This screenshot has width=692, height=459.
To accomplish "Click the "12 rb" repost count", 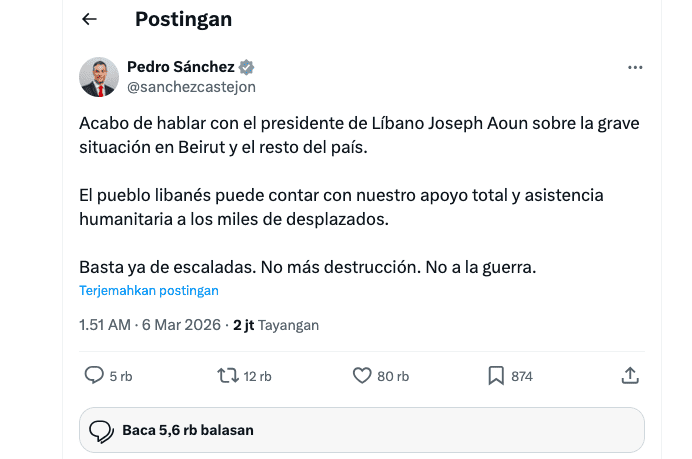I will point(257,377).
